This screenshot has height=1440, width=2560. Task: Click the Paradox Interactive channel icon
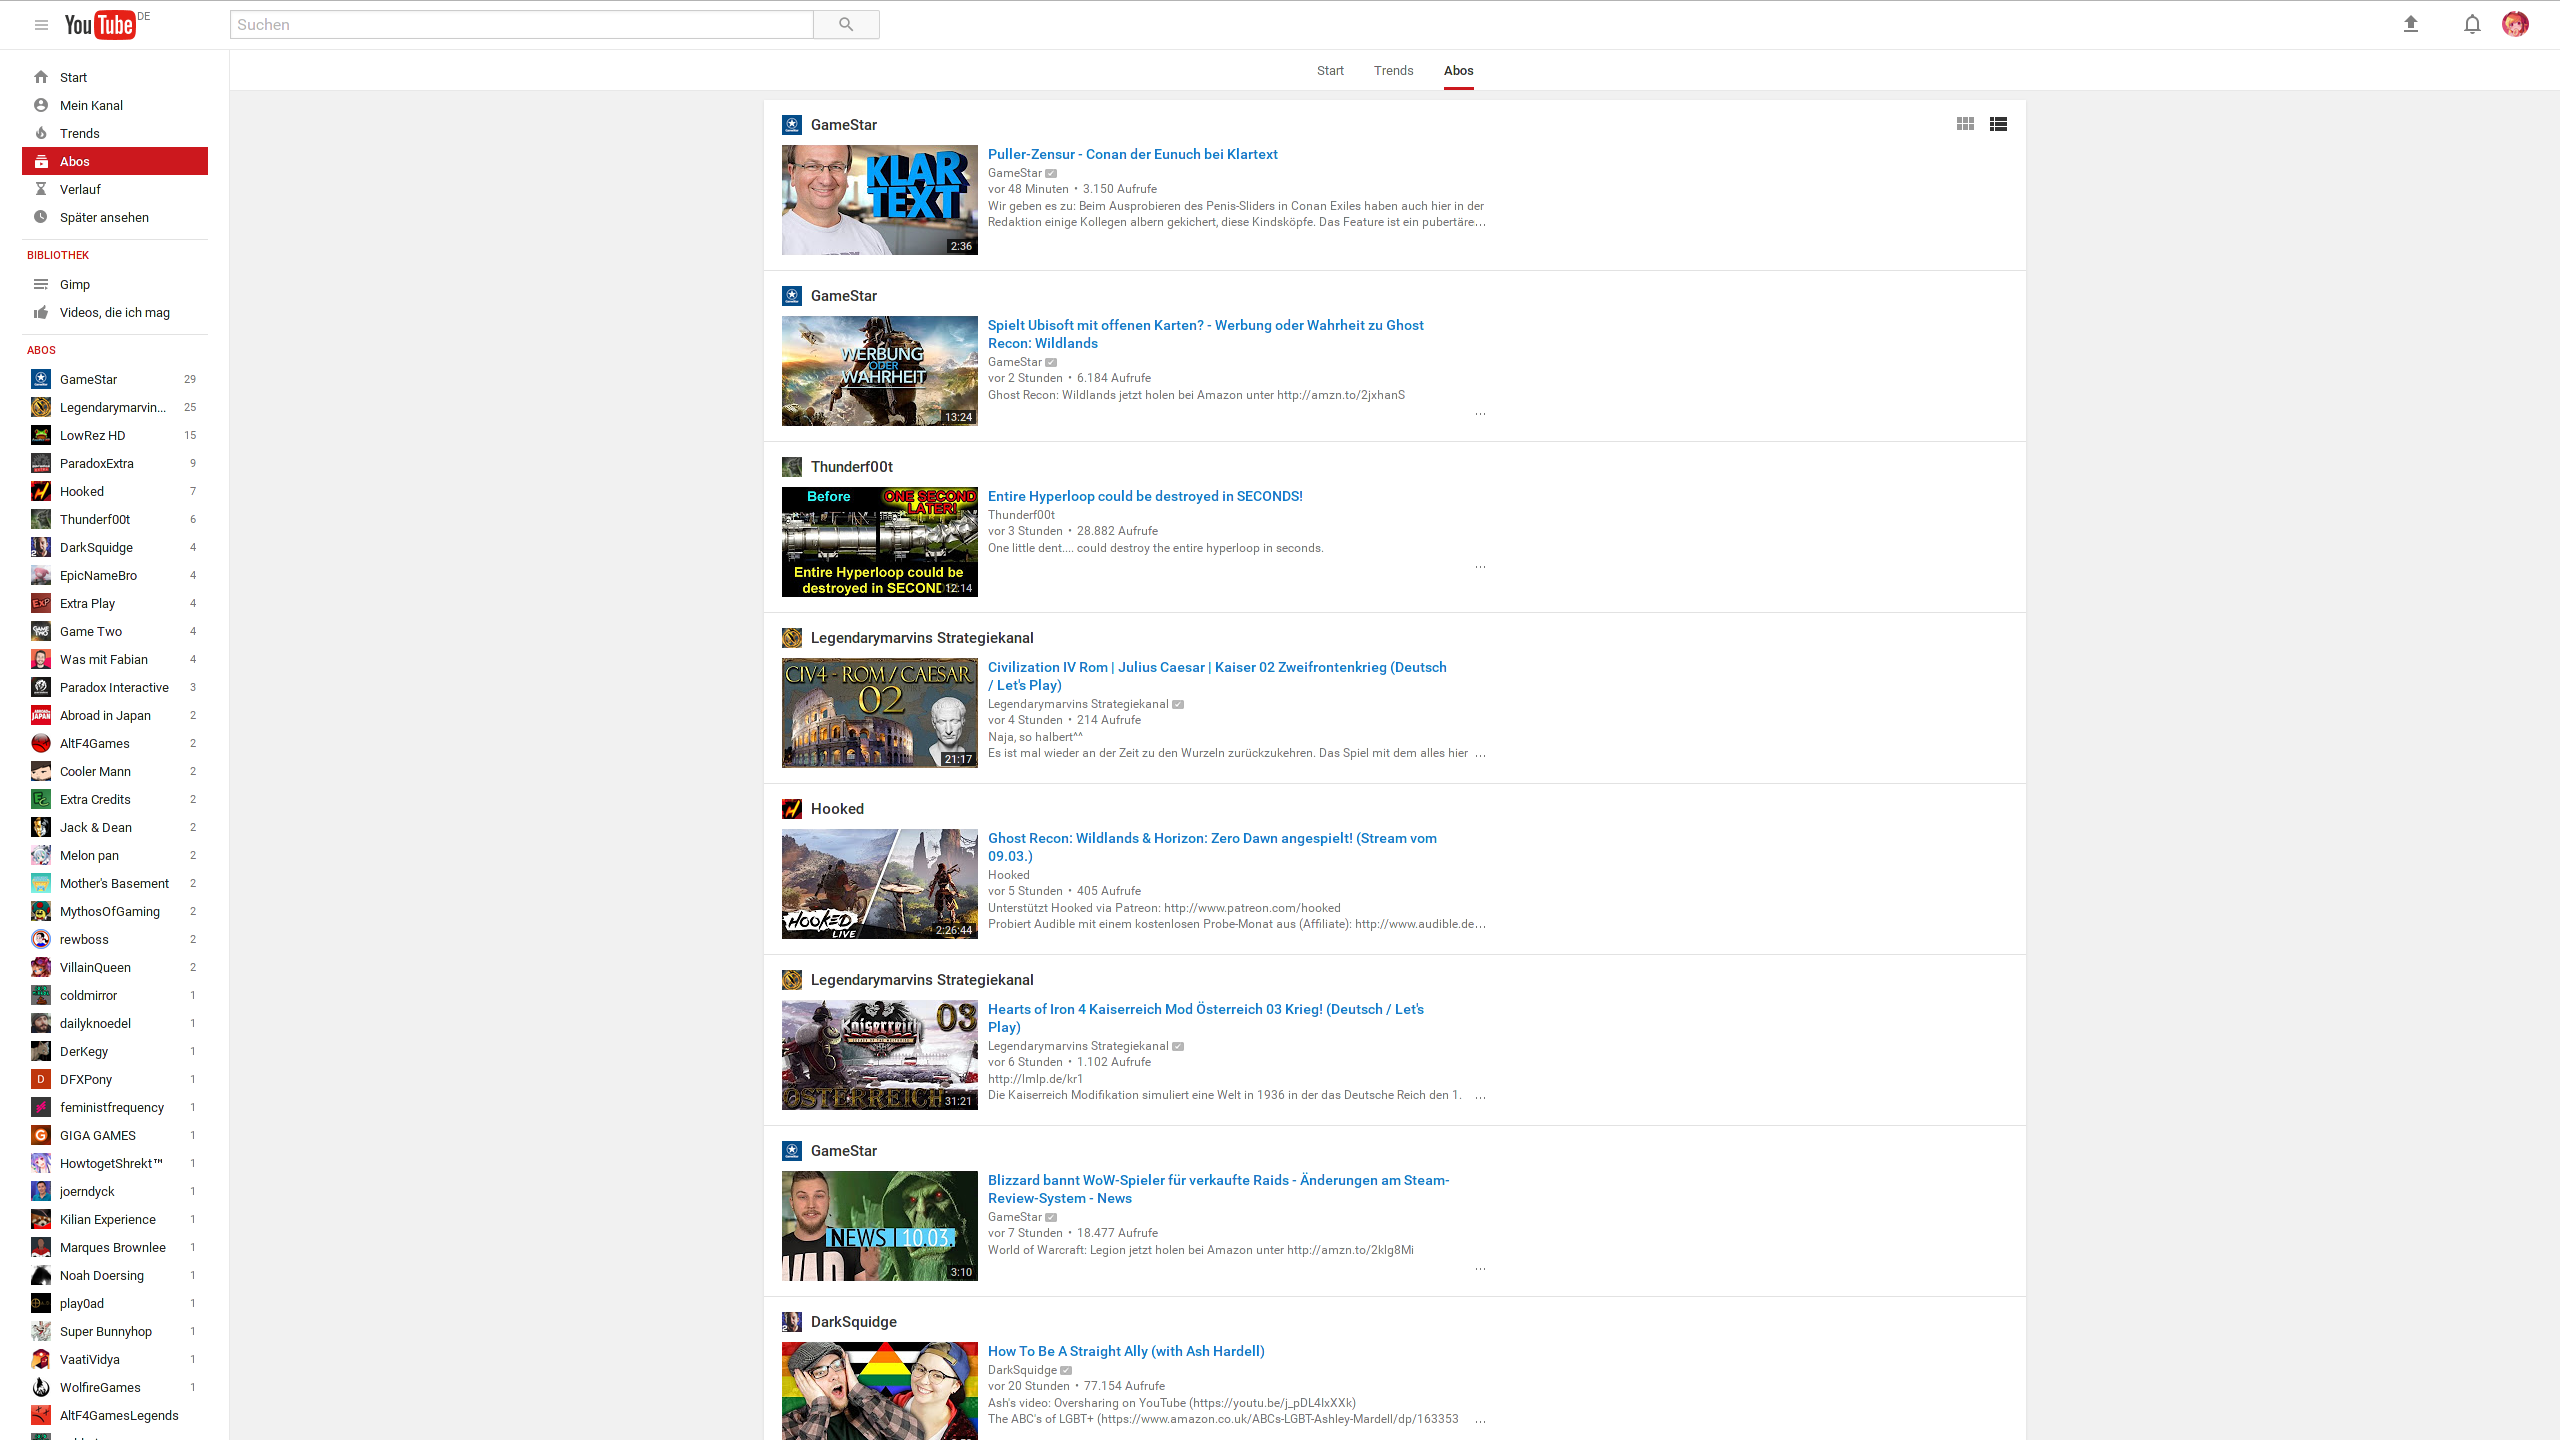(41, 687)
